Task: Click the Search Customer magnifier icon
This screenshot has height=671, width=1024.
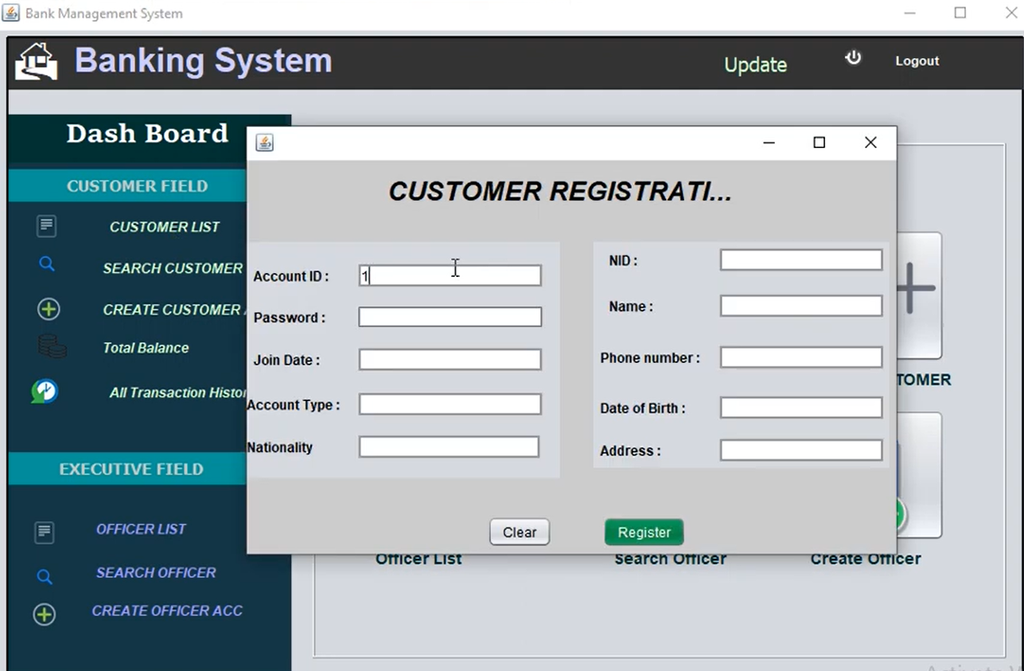Action: [46, 264]
